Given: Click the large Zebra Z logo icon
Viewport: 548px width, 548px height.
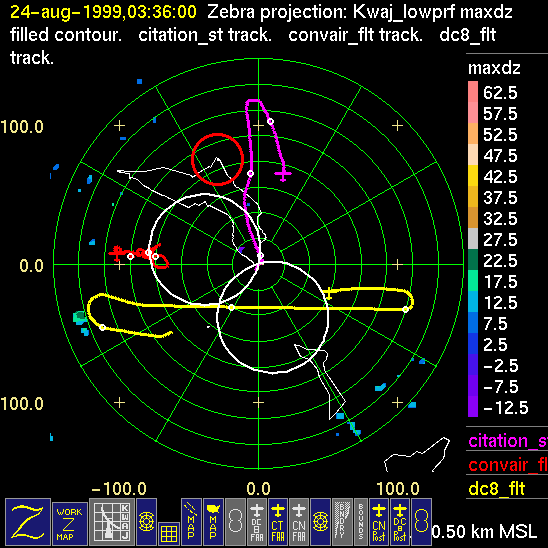Looking at the screenshot, I should 28,521.
